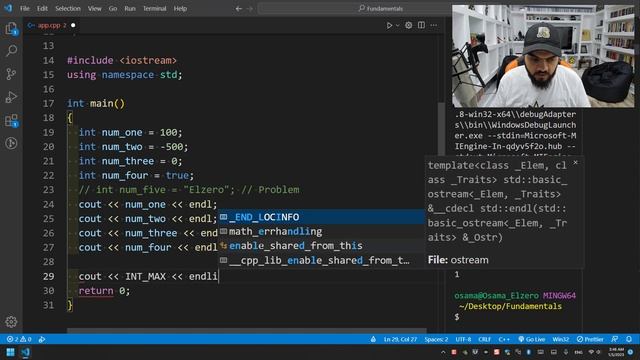Viewport: 640px width, 360px height.
Task: Open the Edit menu
Action: pos(42,9)
